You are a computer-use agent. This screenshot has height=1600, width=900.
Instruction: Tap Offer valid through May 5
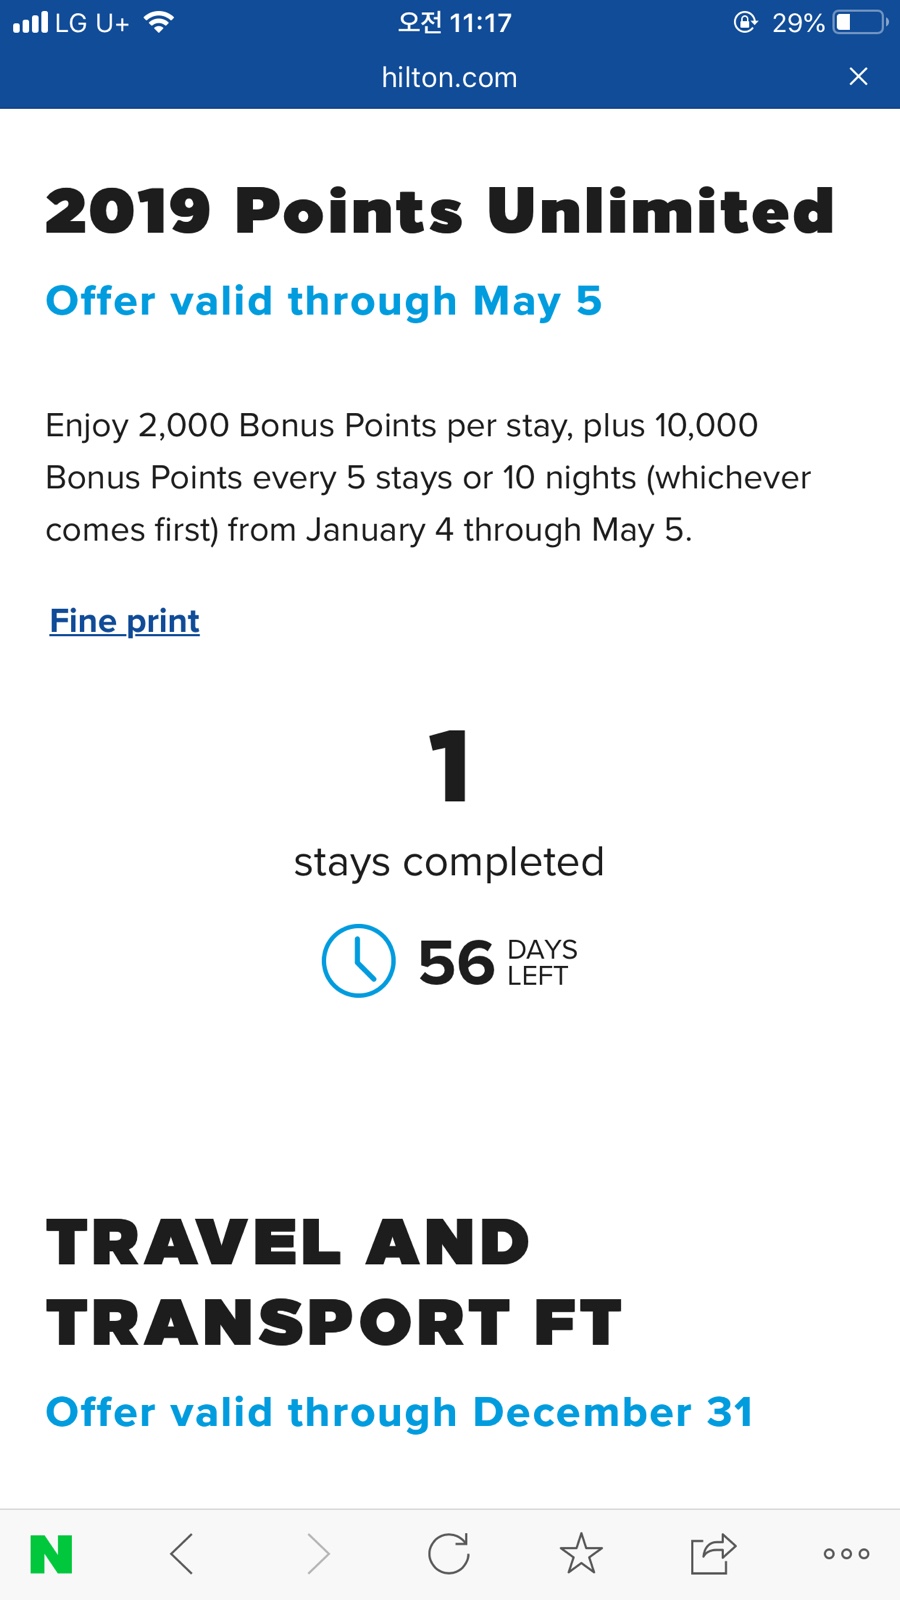coord(324,302)
